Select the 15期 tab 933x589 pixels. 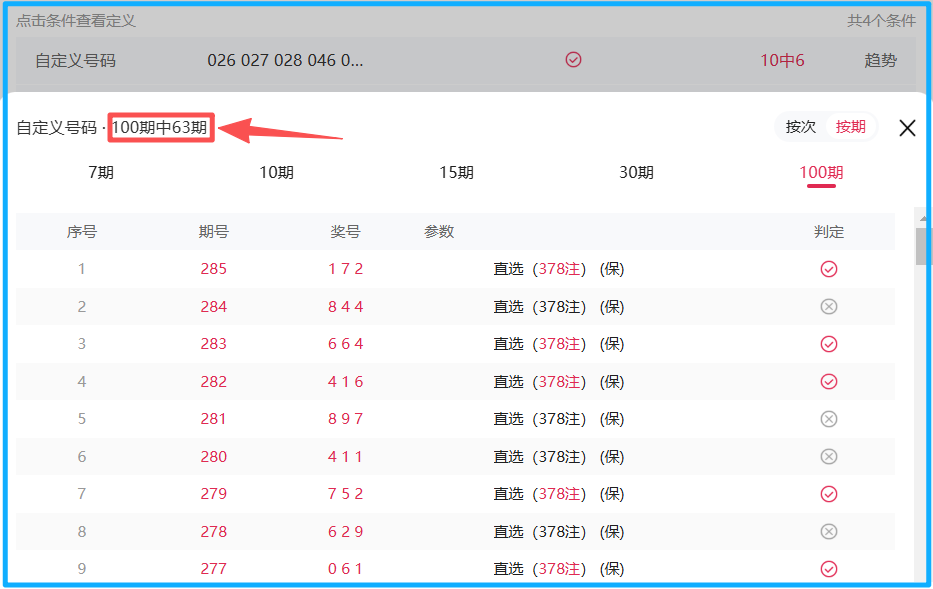[456, 172]
